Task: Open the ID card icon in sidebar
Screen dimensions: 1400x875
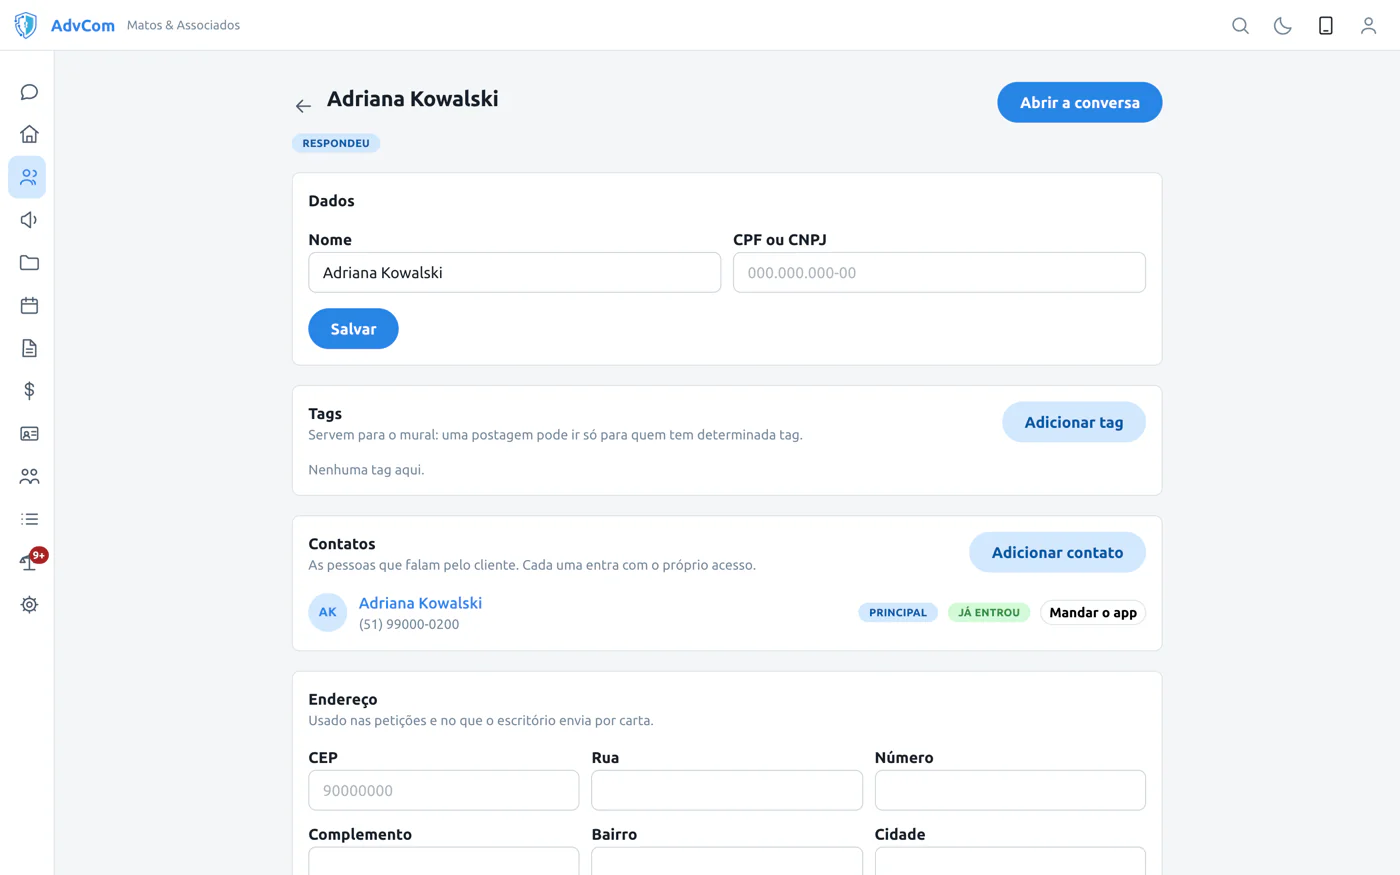Action: (29, 434)
